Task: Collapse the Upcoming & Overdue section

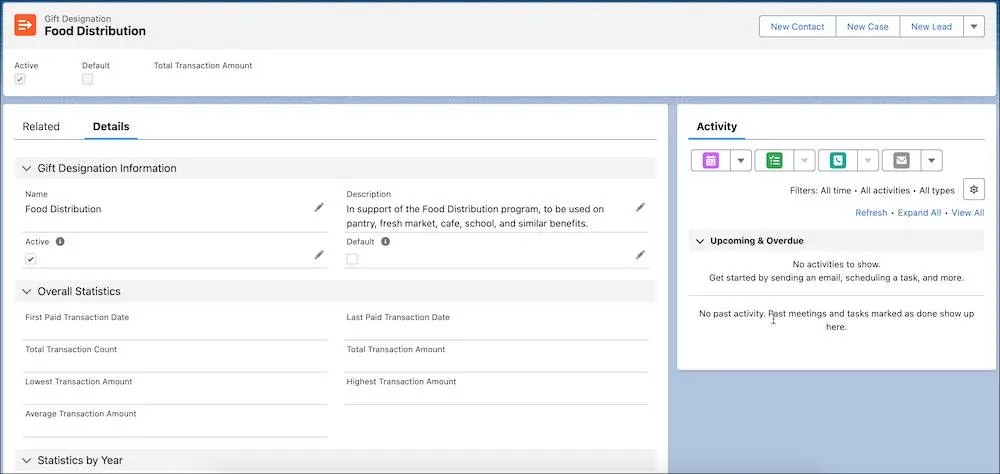Action: pyautogui.click(x=700, y=241)
